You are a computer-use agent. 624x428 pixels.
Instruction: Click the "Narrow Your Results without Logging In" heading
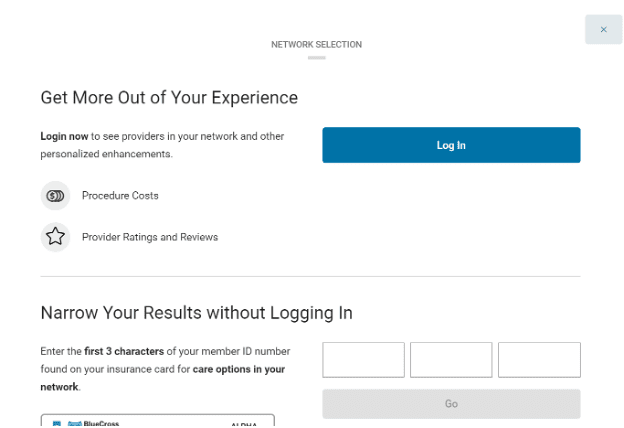coord(196,313)
